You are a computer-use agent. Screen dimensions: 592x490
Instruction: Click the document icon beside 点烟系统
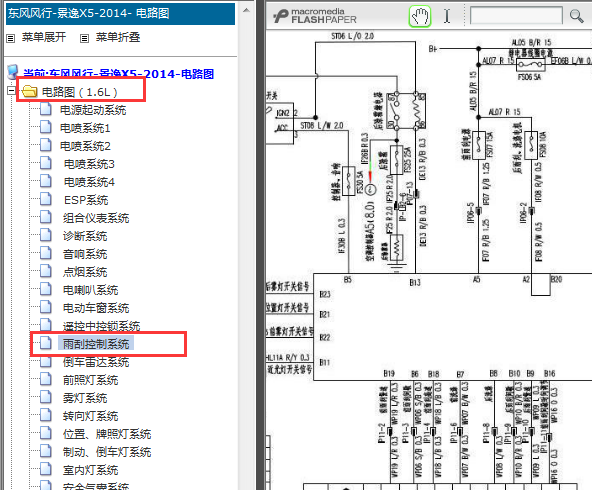[46, 271]
